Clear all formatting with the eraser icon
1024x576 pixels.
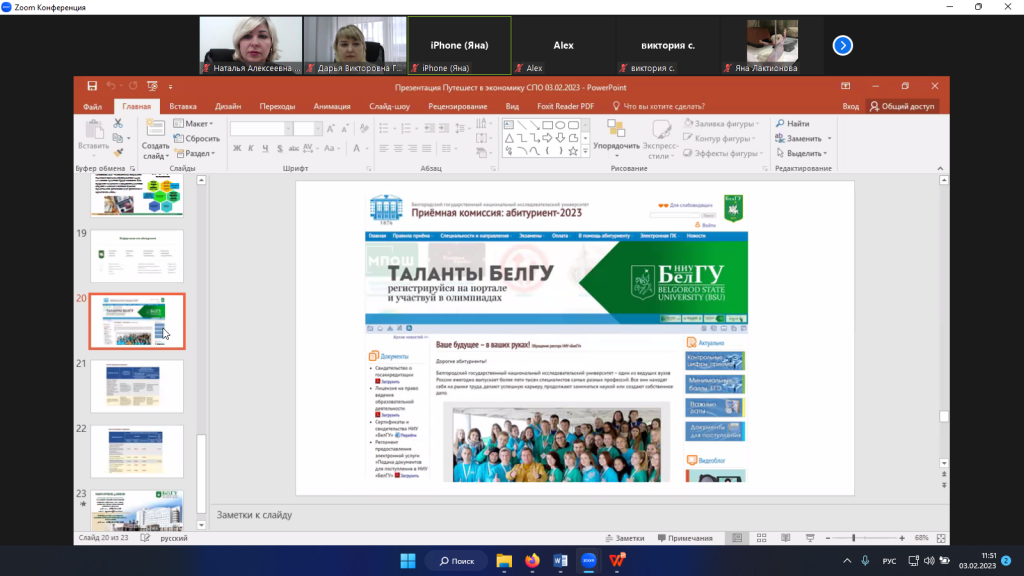(364, 129)
